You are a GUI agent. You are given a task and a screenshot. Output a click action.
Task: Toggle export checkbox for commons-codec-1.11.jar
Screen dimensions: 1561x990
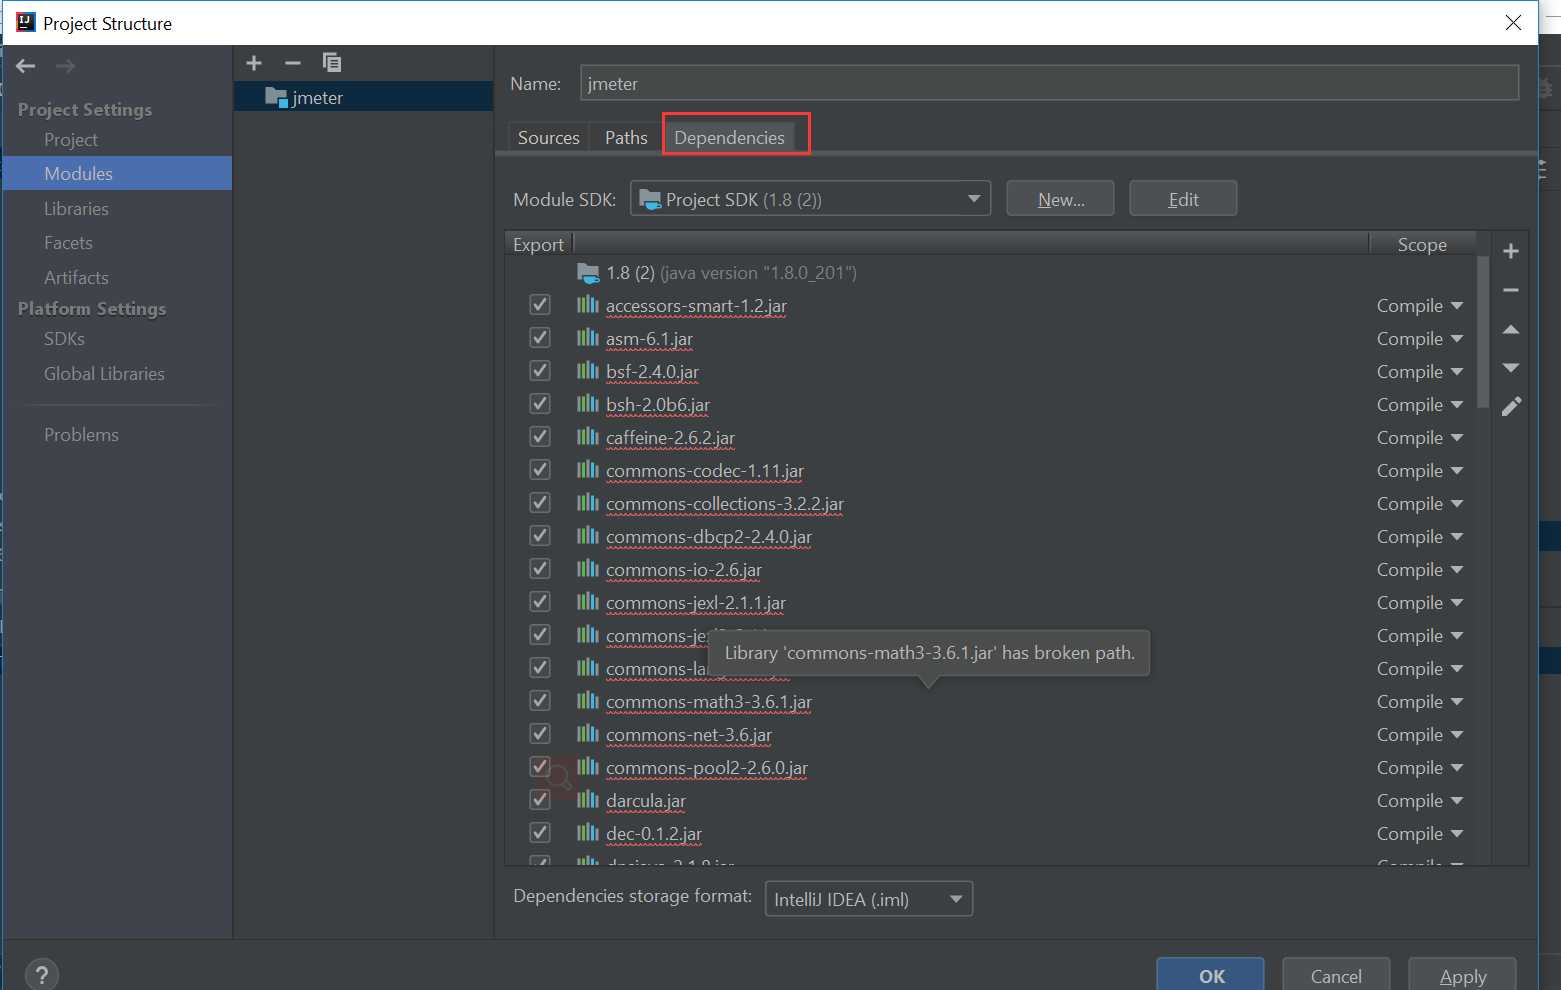(540, 470)
